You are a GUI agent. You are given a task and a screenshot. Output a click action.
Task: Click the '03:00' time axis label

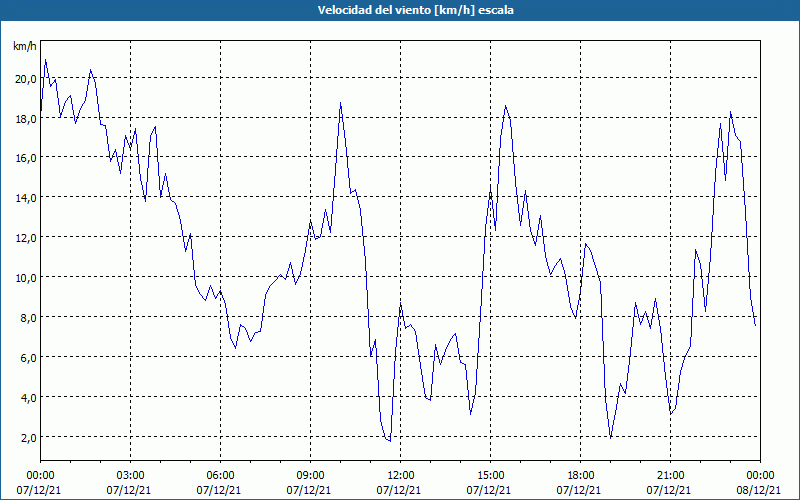tap(130, 476)
